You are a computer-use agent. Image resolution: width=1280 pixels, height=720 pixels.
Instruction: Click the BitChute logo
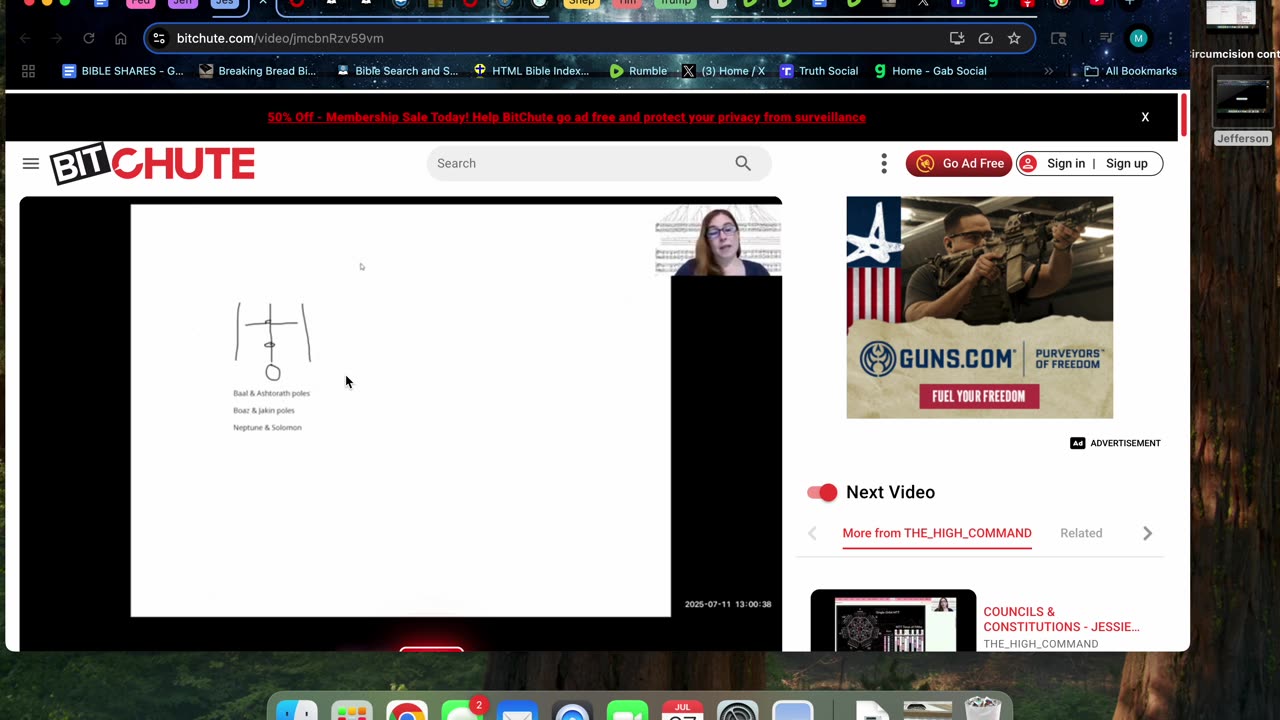[x=153, y=165]
